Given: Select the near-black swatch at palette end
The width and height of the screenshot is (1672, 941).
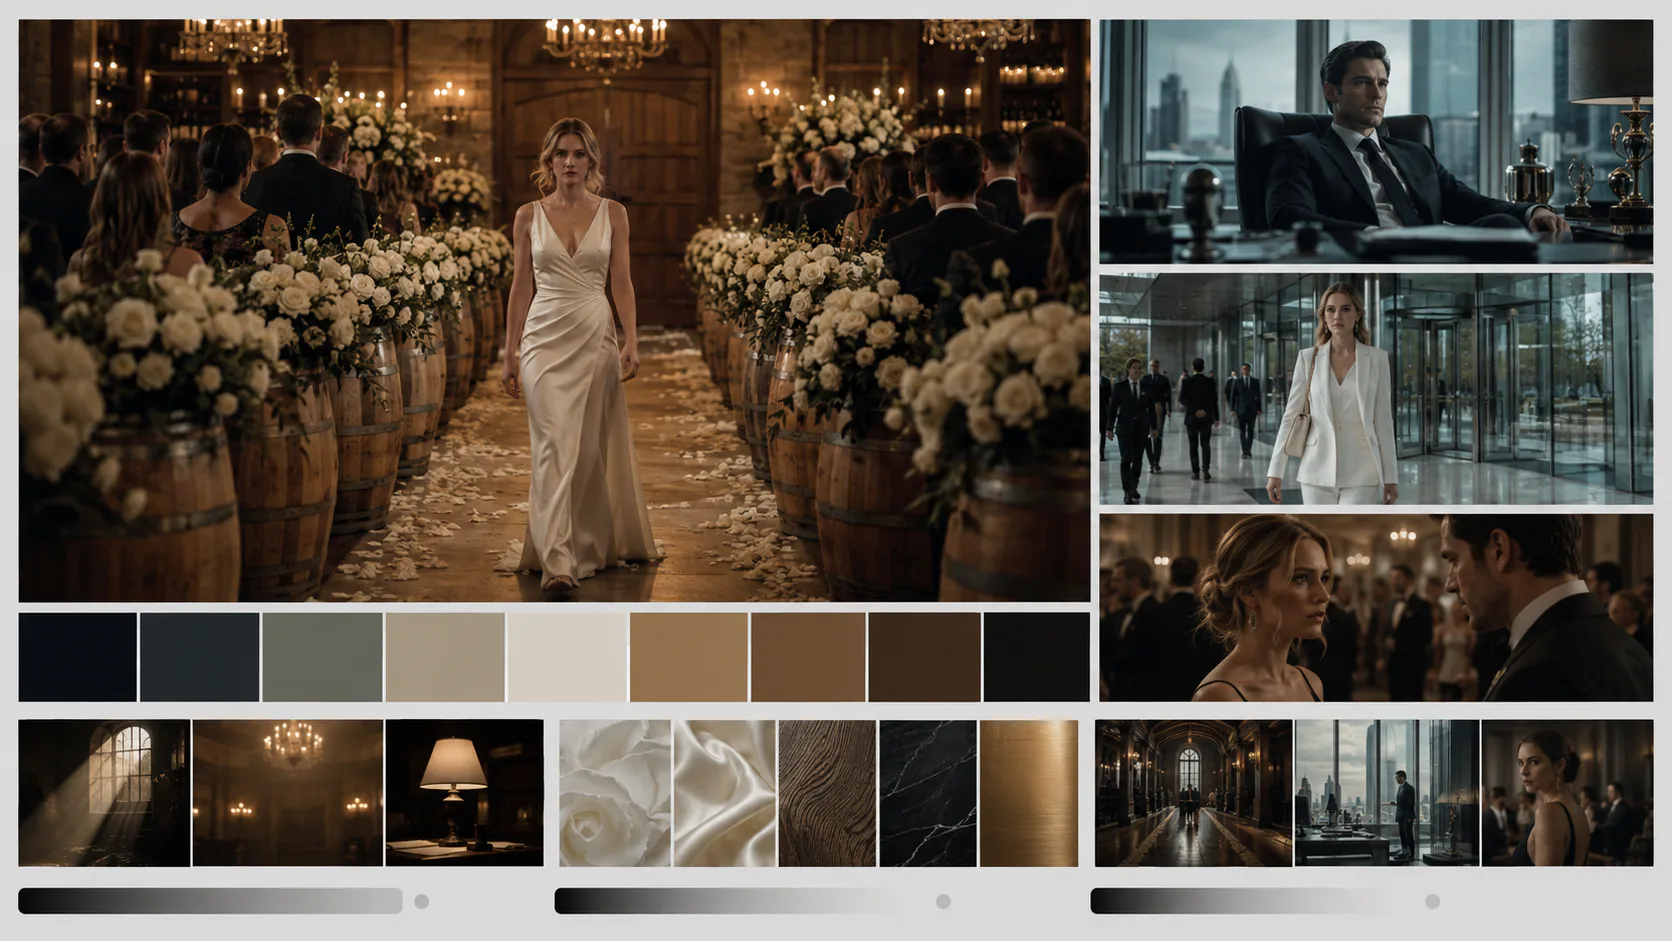Looking at the screenshot, I should 1036,657.
